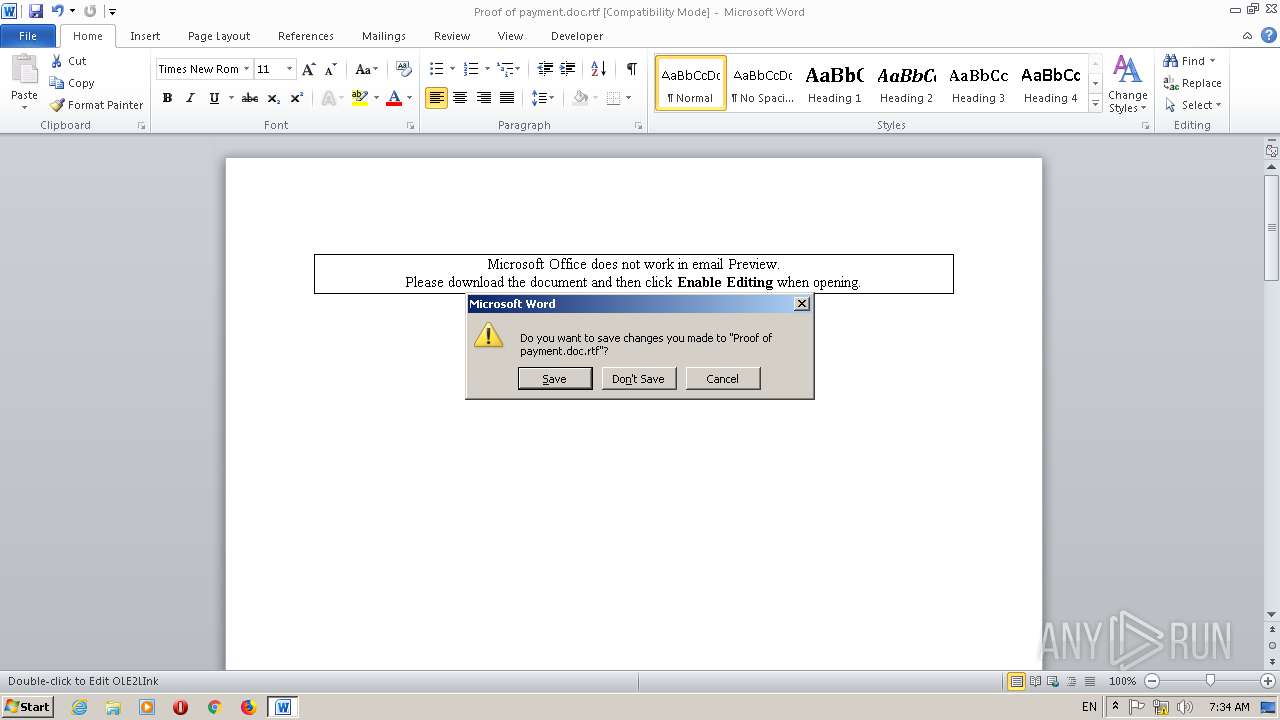Click the Opera taskbar icon
The image size is (1280, 720).
click(x=180, y=707)
